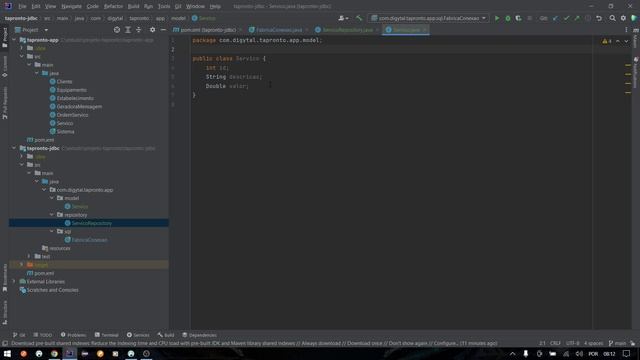Collapse the model package folder
Viewport: 640px width, 360px height.
click(x=52, y=198)
